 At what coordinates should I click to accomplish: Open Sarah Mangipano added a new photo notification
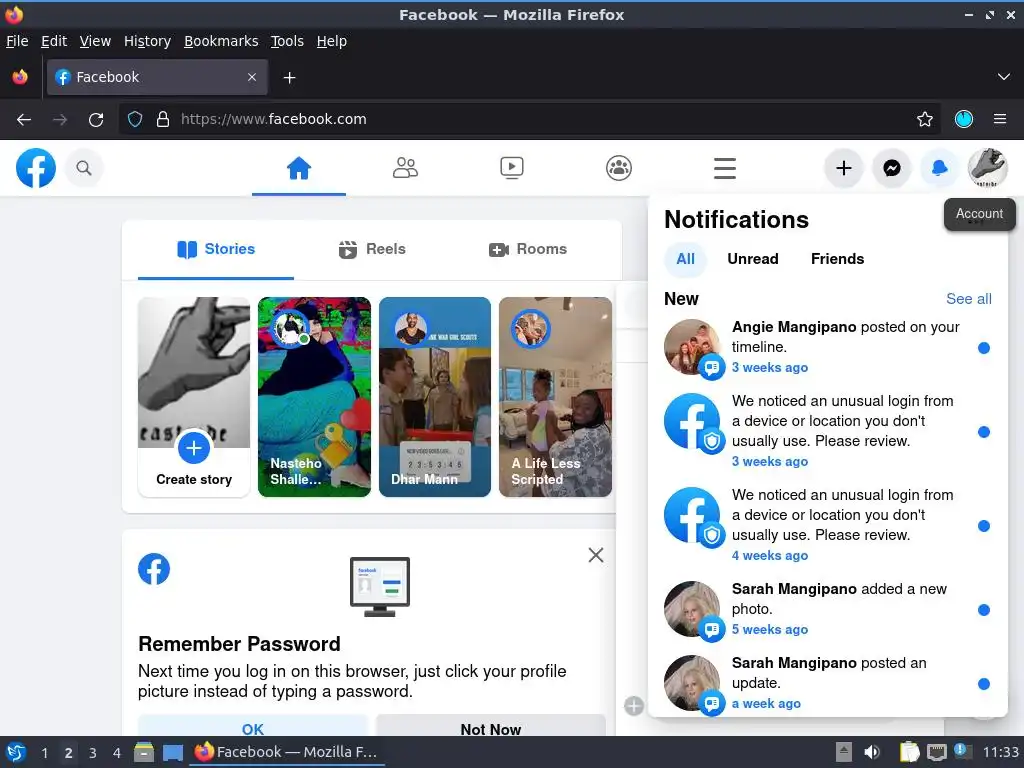click(x=827, y=609)
